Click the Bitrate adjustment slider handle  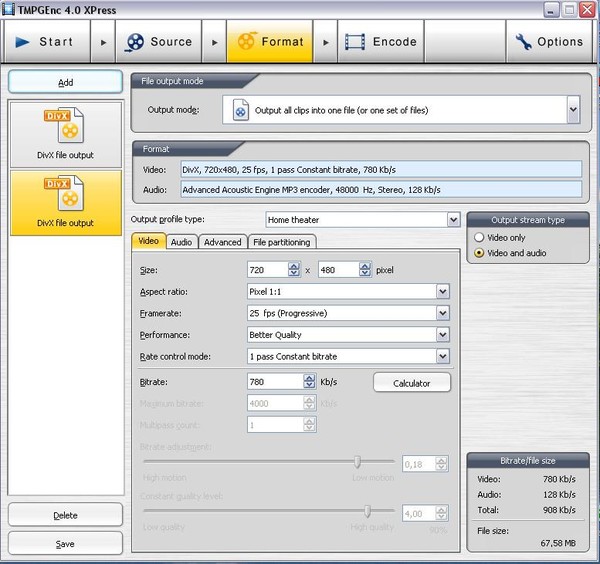tap(357, 461)
